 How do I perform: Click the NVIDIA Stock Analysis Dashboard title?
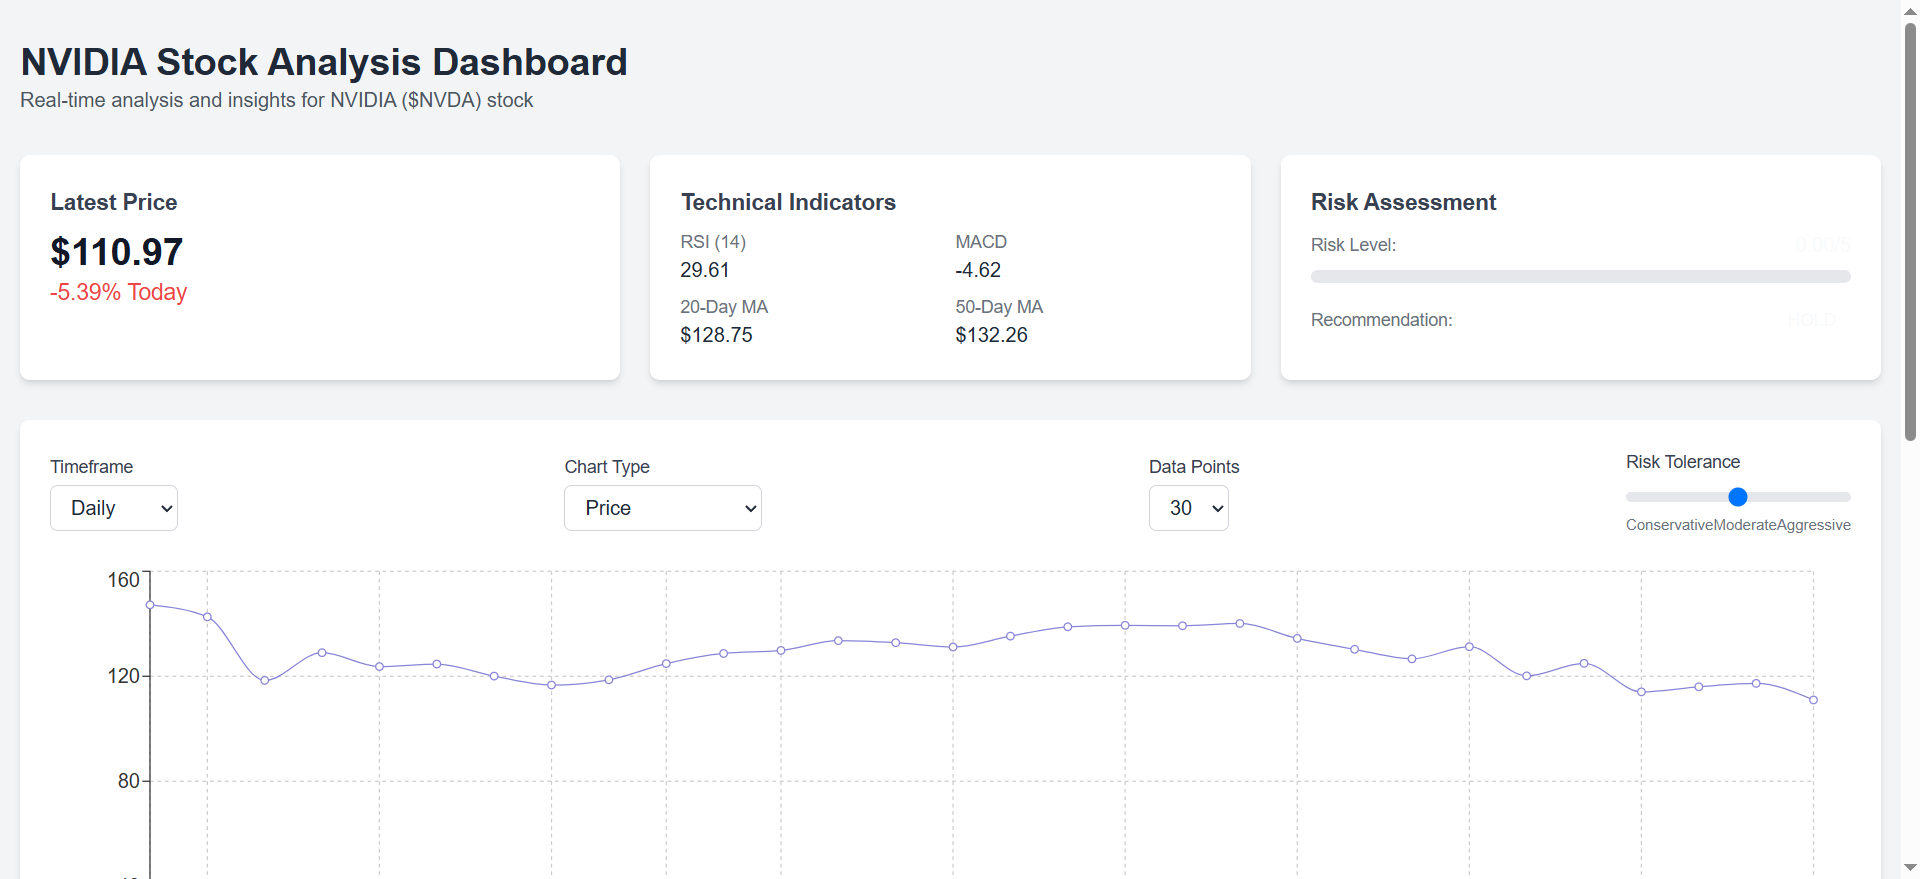click(324, 62)
